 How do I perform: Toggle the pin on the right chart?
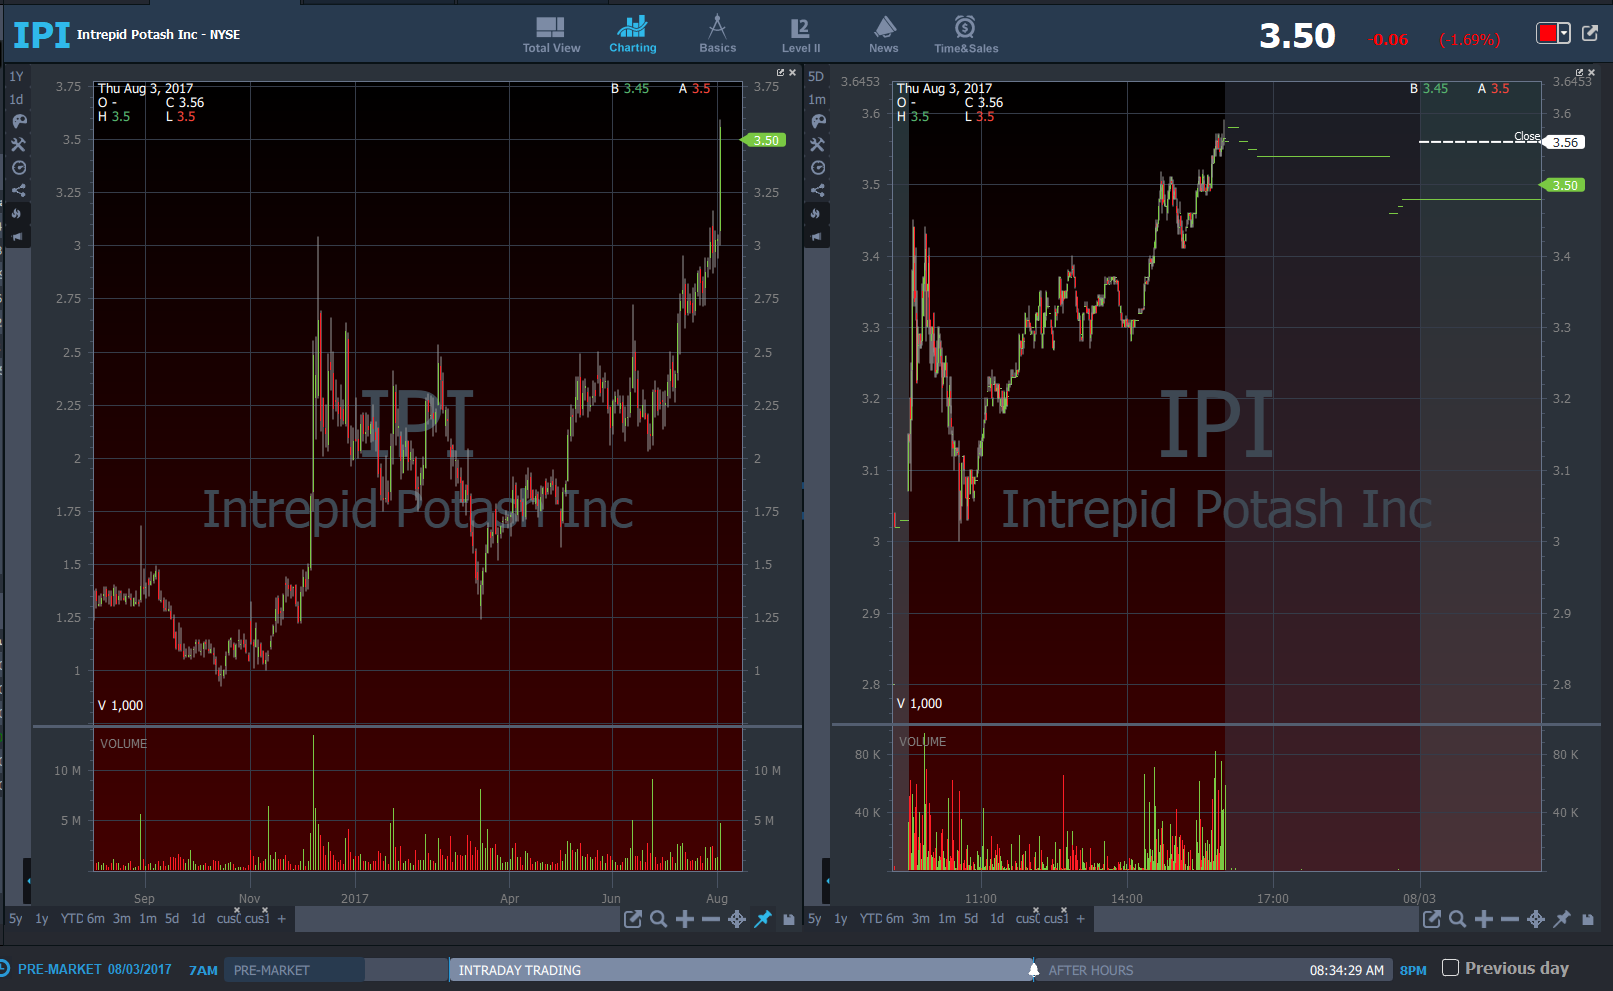1562,919
